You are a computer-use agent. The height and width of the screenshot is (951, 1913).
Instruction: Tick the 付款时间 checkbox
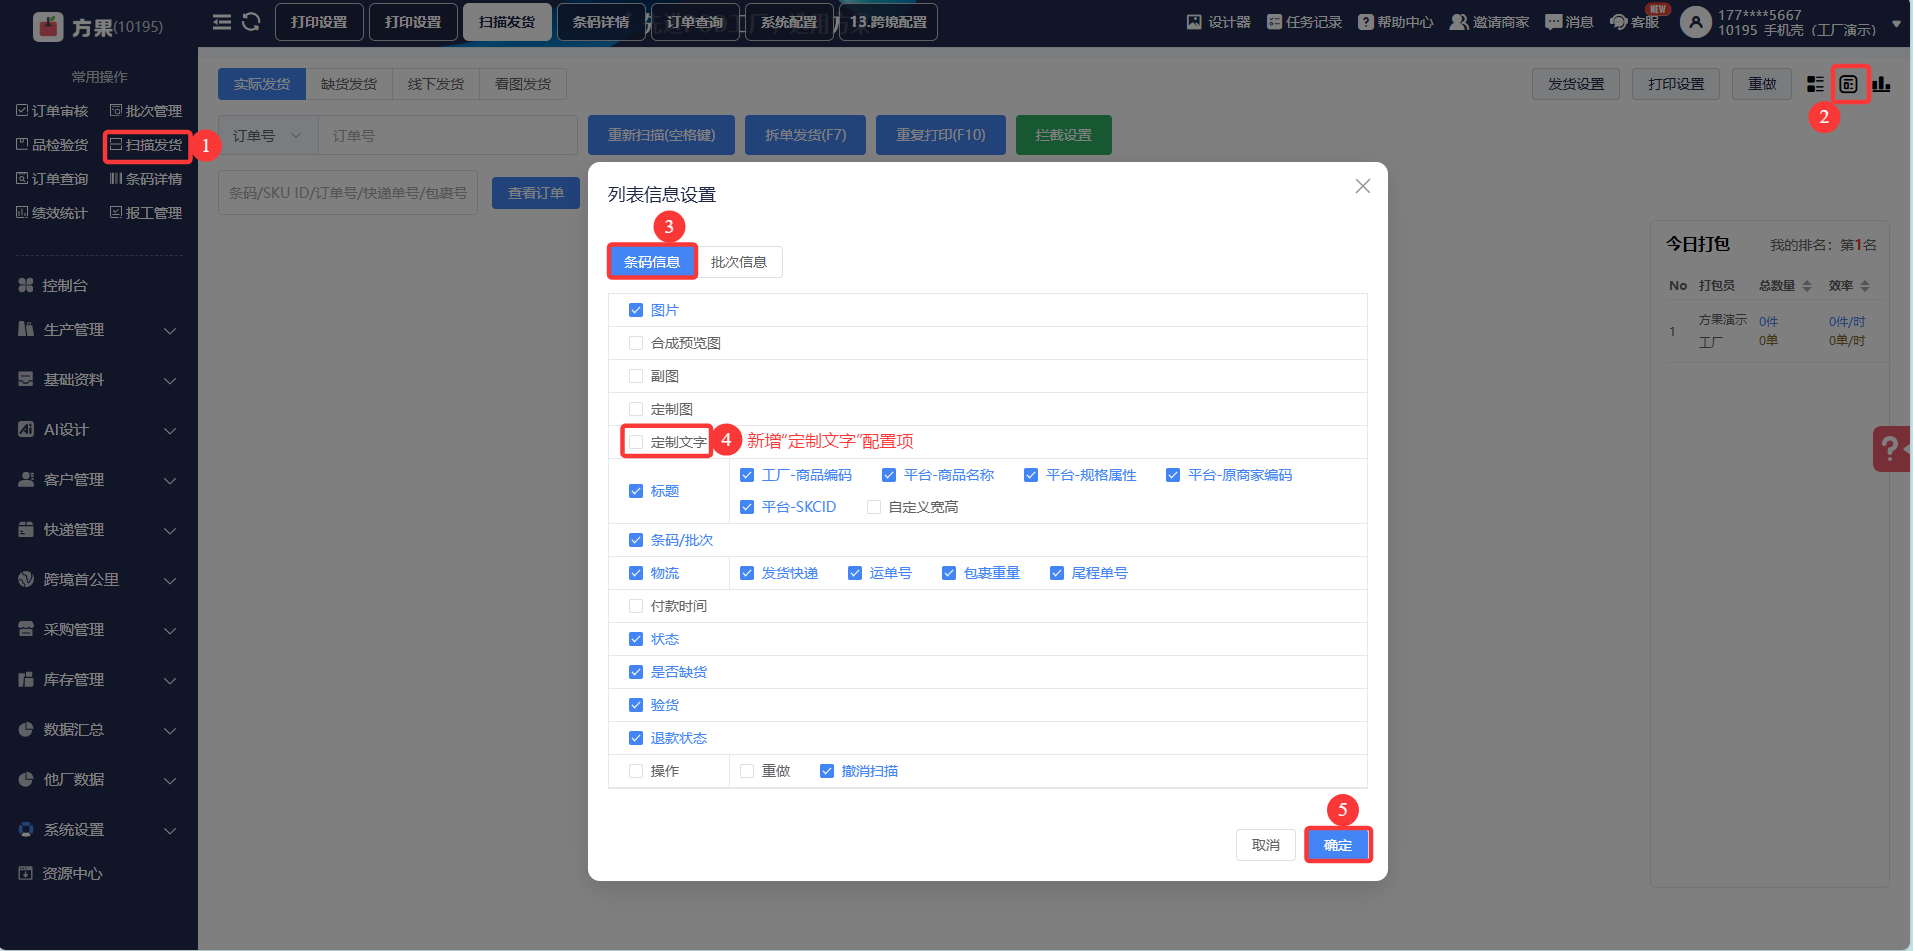pyautogui.click(x=636, y=606)
